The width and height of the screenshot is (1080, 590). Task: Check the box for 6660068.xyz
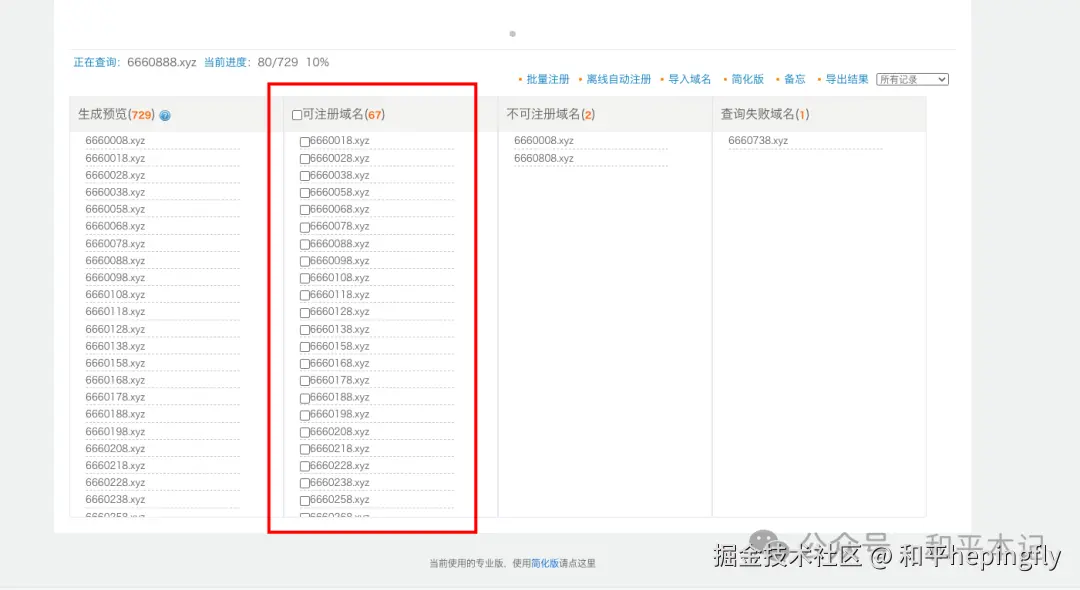click(x=304, y=210)
